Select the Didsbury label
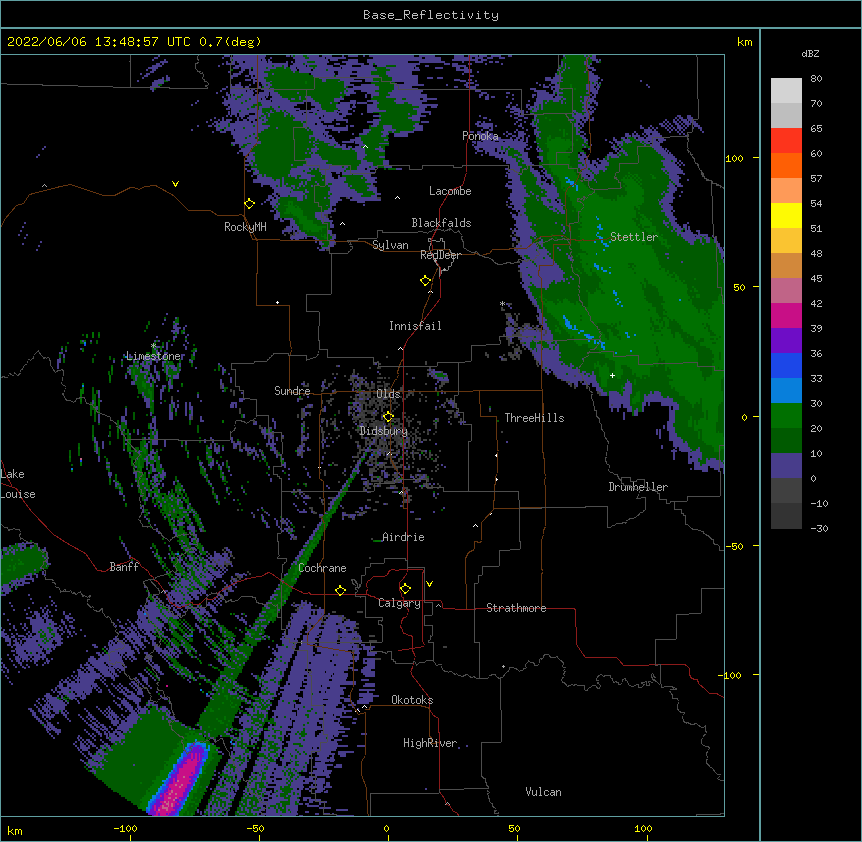Screen dimensions: 862x842 [x=384, y=431]
